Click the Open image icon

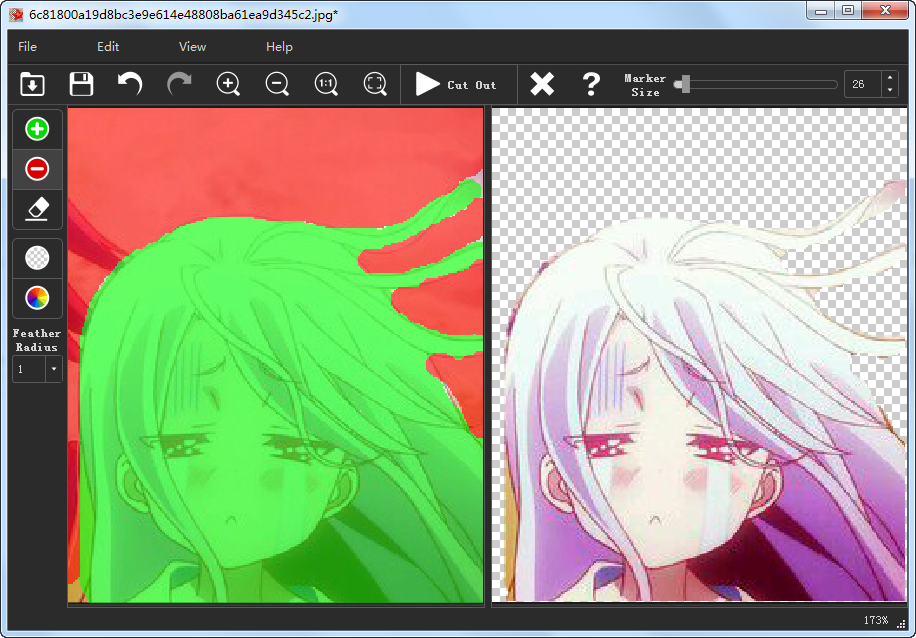pos(32,84)
